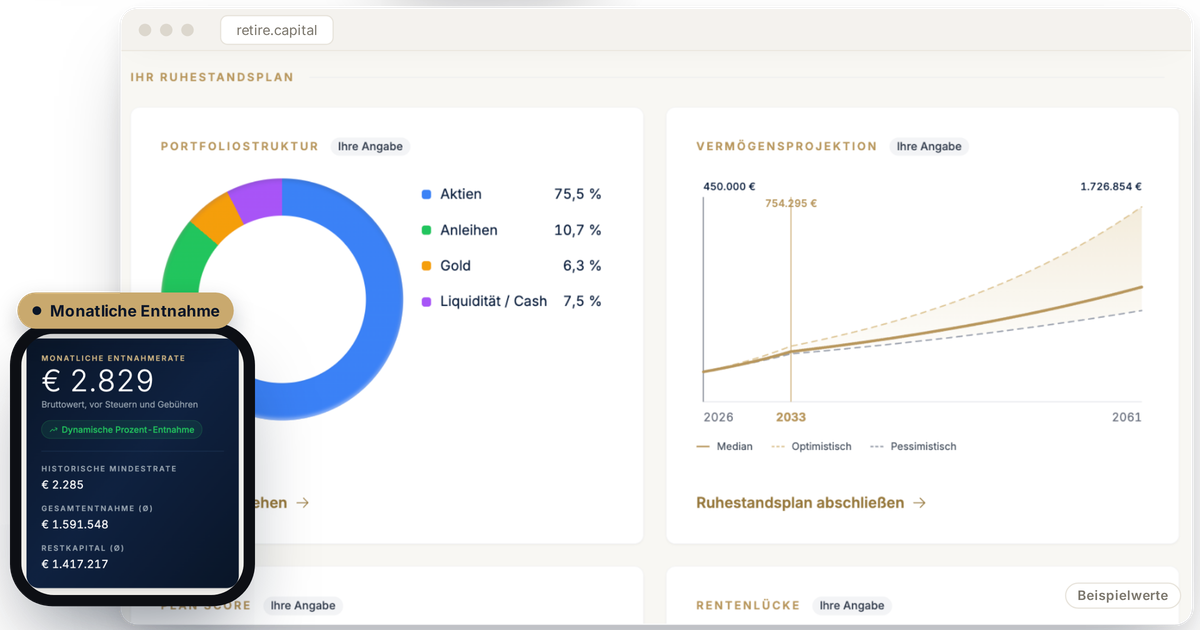Image resolution: width=1200 pixels, height=630 pixels.
Task: Click the VERMÖGENSPROJEKTION card heading
Action: coord(787,146)
